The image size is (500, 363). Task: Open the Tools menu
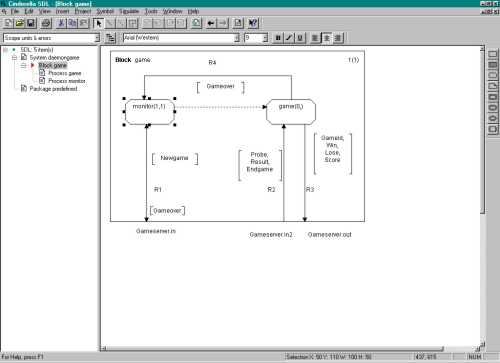[x=151, y=11]
